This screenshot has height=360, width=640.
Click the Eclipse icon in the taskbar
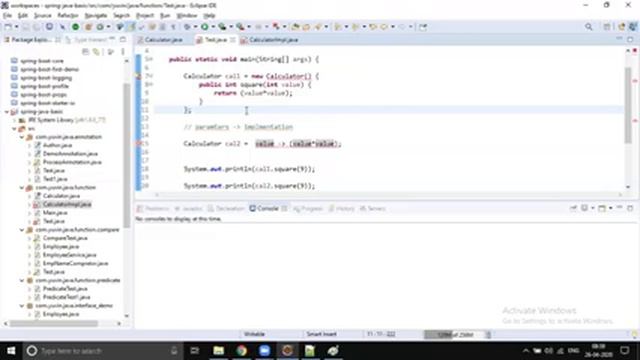pos(287,351)
